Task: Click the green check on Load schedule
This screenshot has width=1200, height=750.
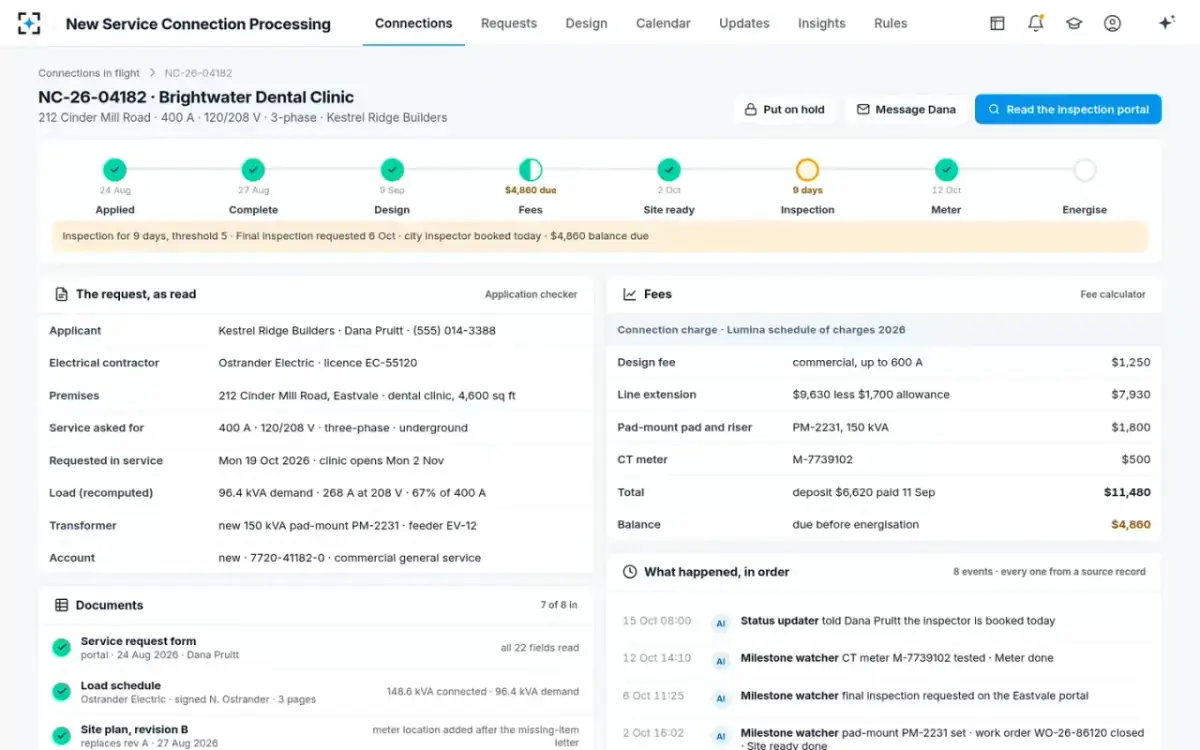Action: pos(61,692)
